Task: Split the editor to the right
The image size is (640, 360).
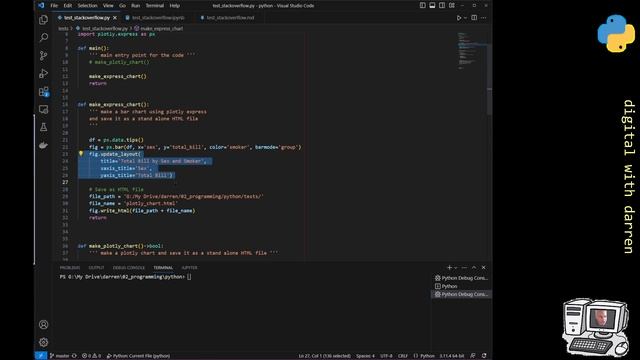Action: click(x=474, y=18)
